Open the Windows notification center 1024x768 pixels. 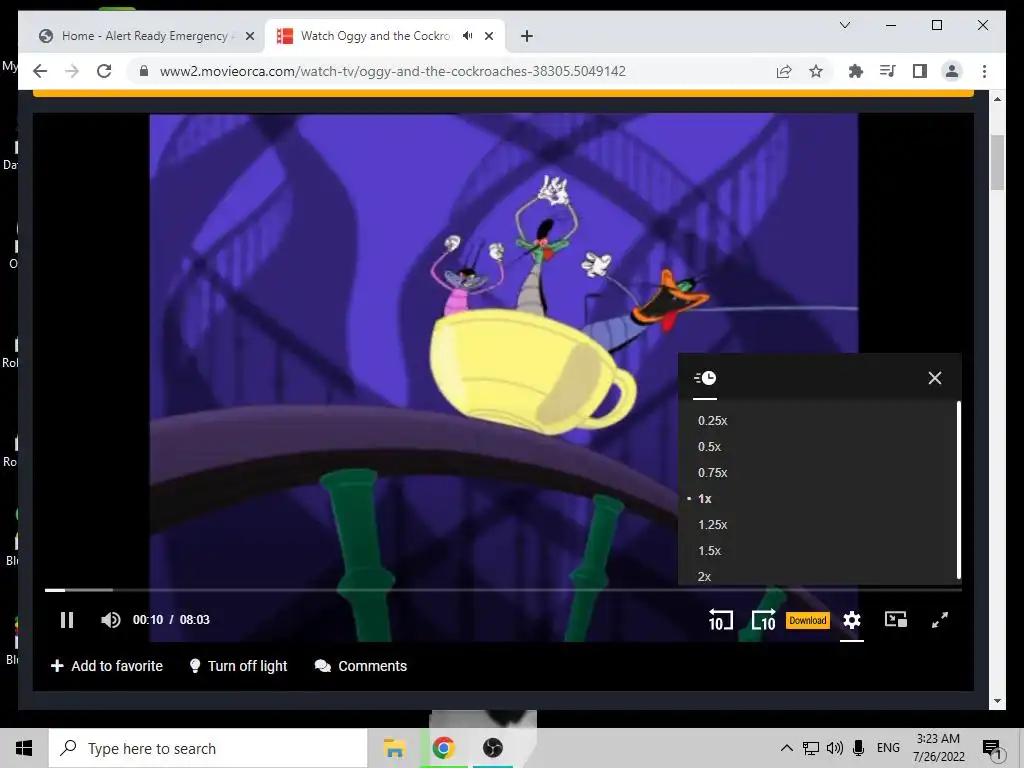pyautogui.click(x=993, y=749)
